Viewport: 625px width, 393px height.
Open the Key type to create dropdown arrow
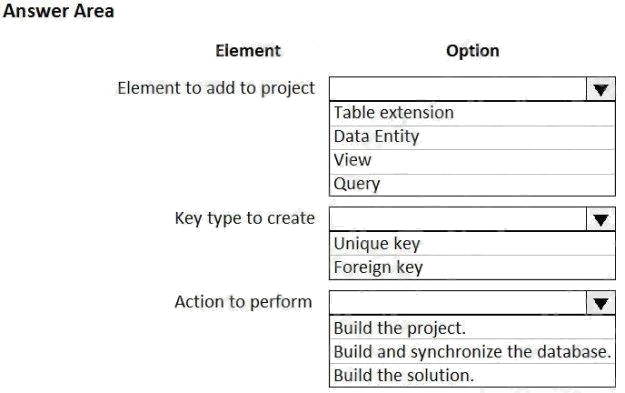pyautogui.click(x=601, y=219)
